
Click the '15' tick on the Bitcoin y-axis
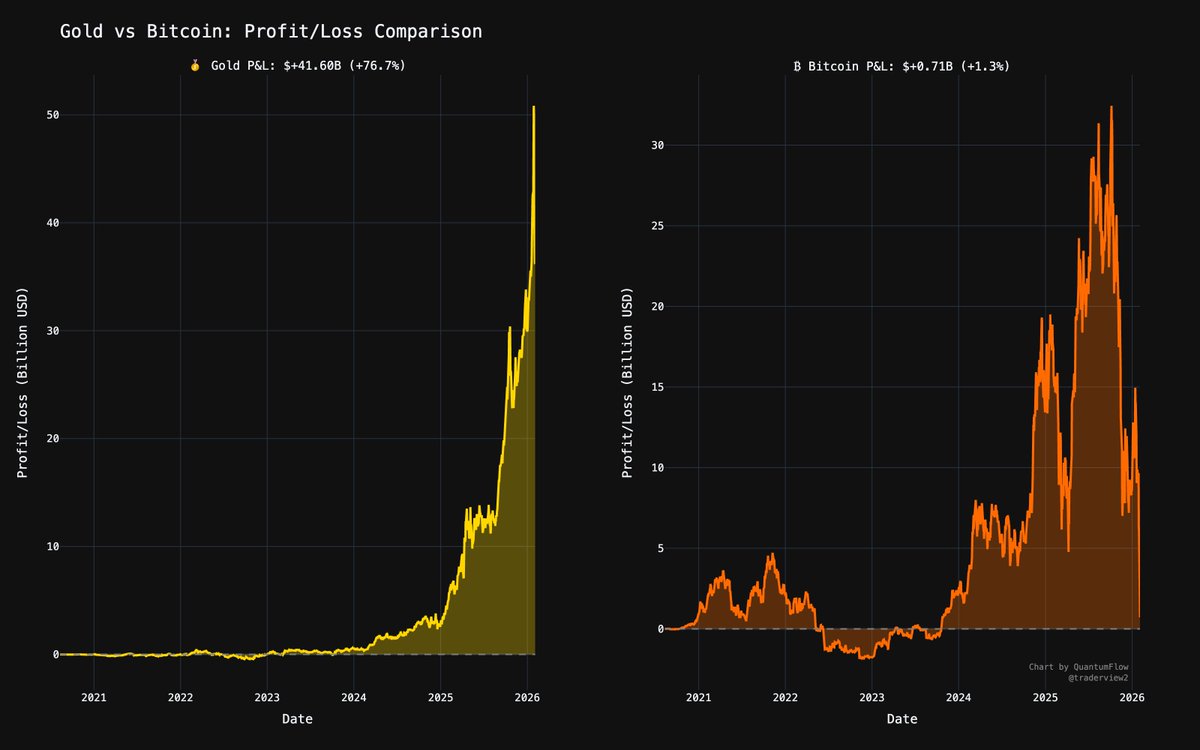(657, 387)
